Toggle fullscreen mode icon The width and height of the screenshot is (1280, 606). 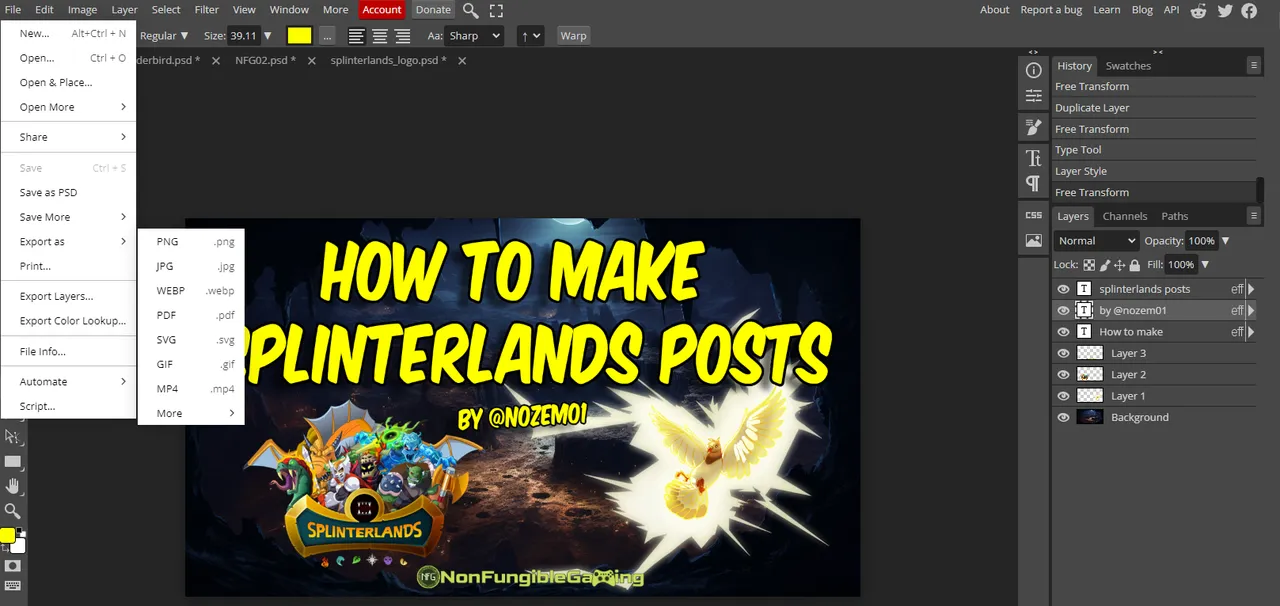496,10
